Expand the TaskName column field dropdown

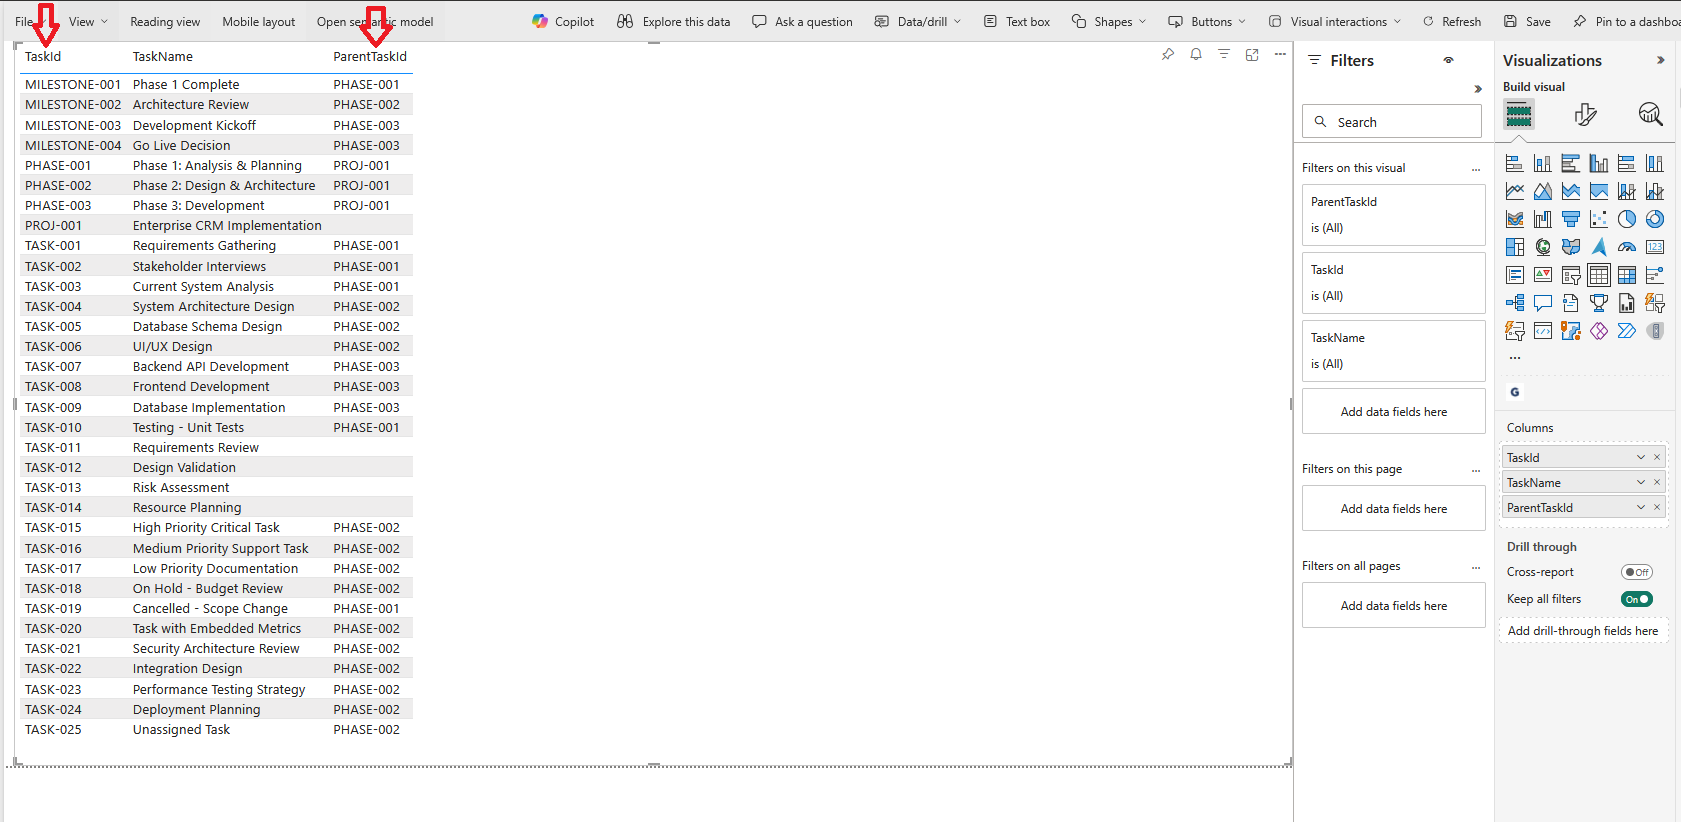1640,482
